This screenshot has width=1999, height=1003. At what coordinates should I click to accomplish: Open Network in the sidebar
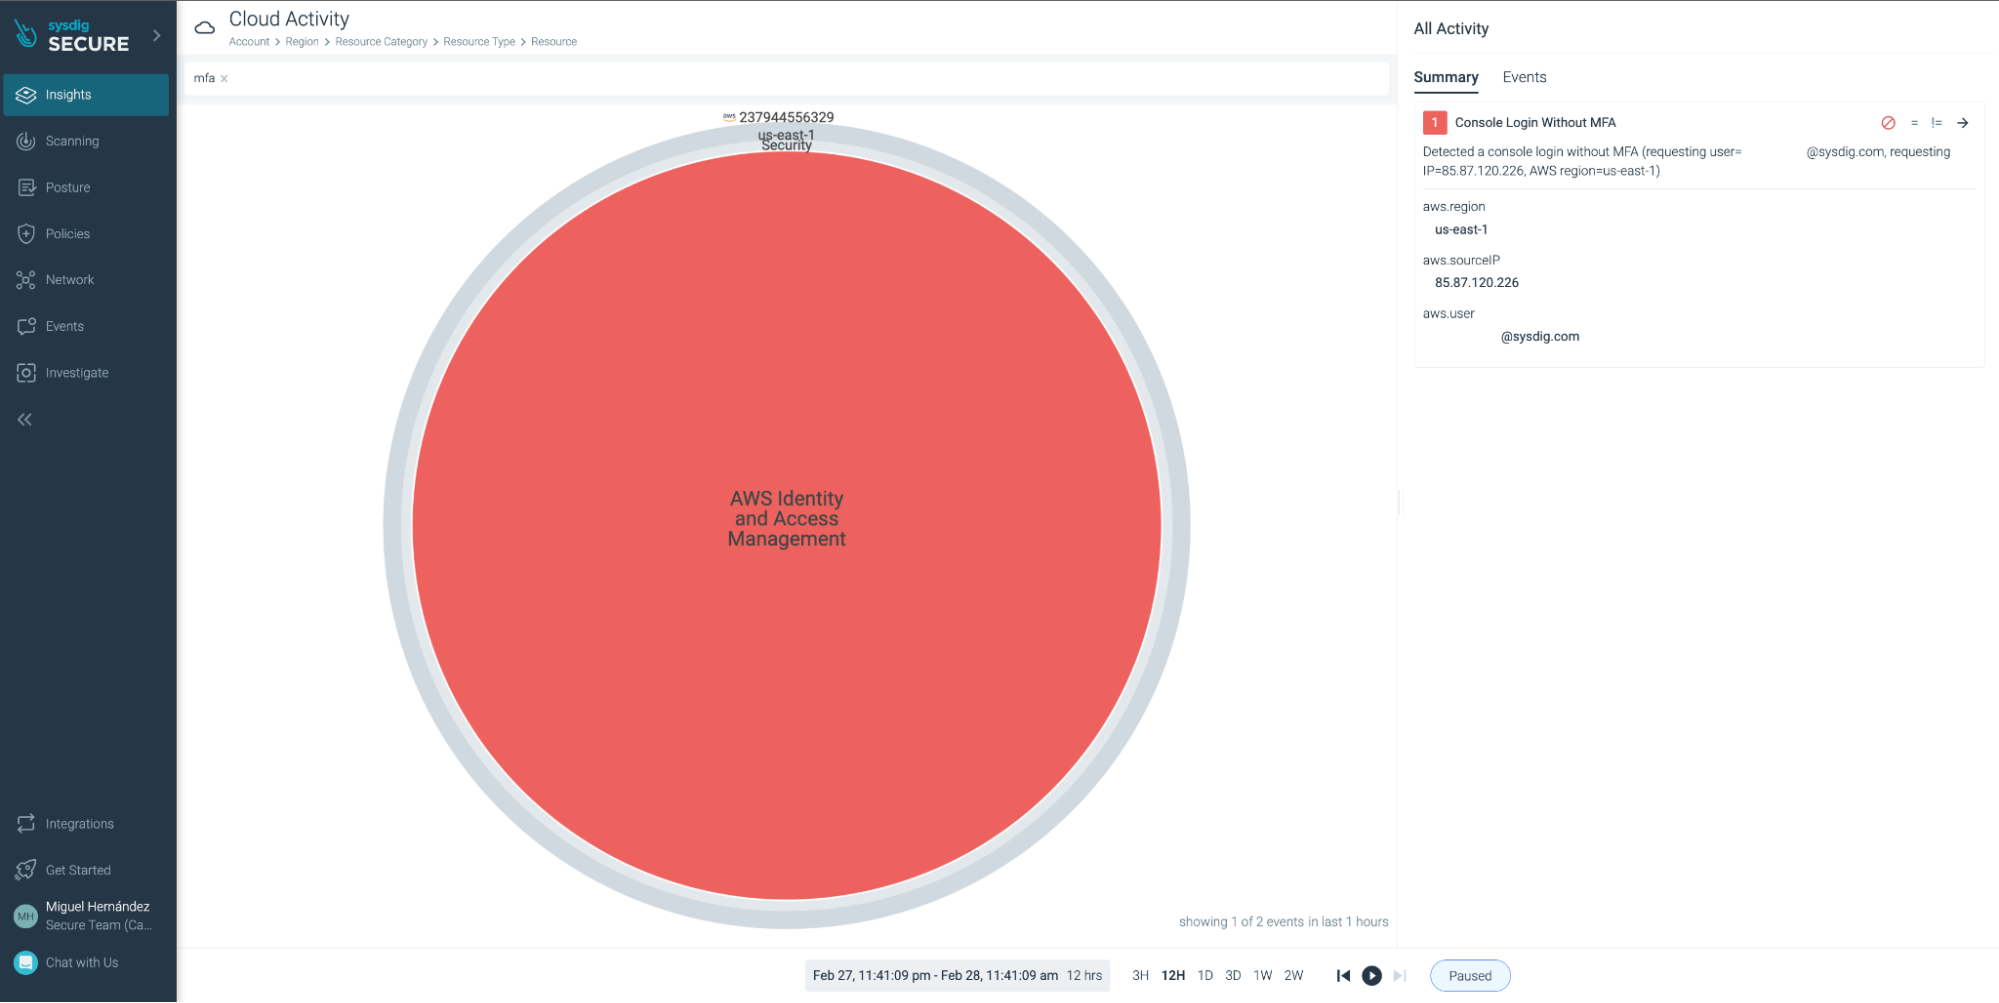(x=86, y=280)
